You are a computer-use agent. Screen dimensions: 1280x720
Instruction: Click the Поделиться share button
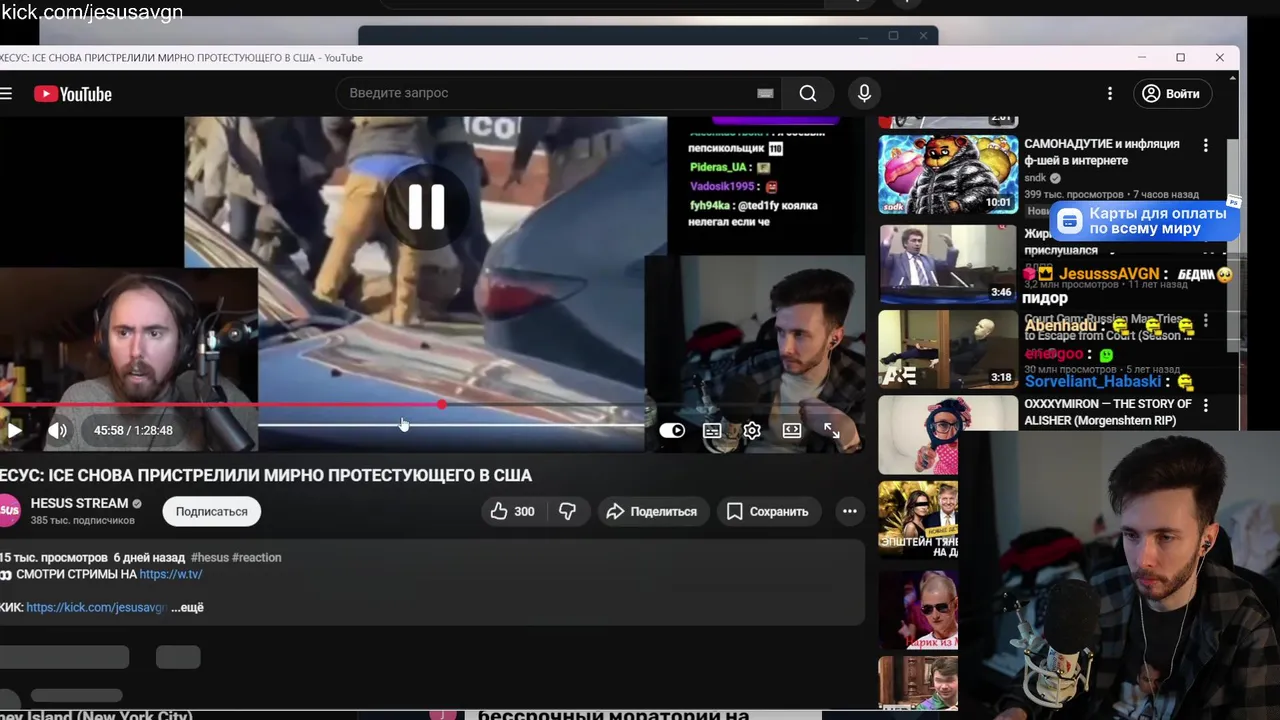652,511
